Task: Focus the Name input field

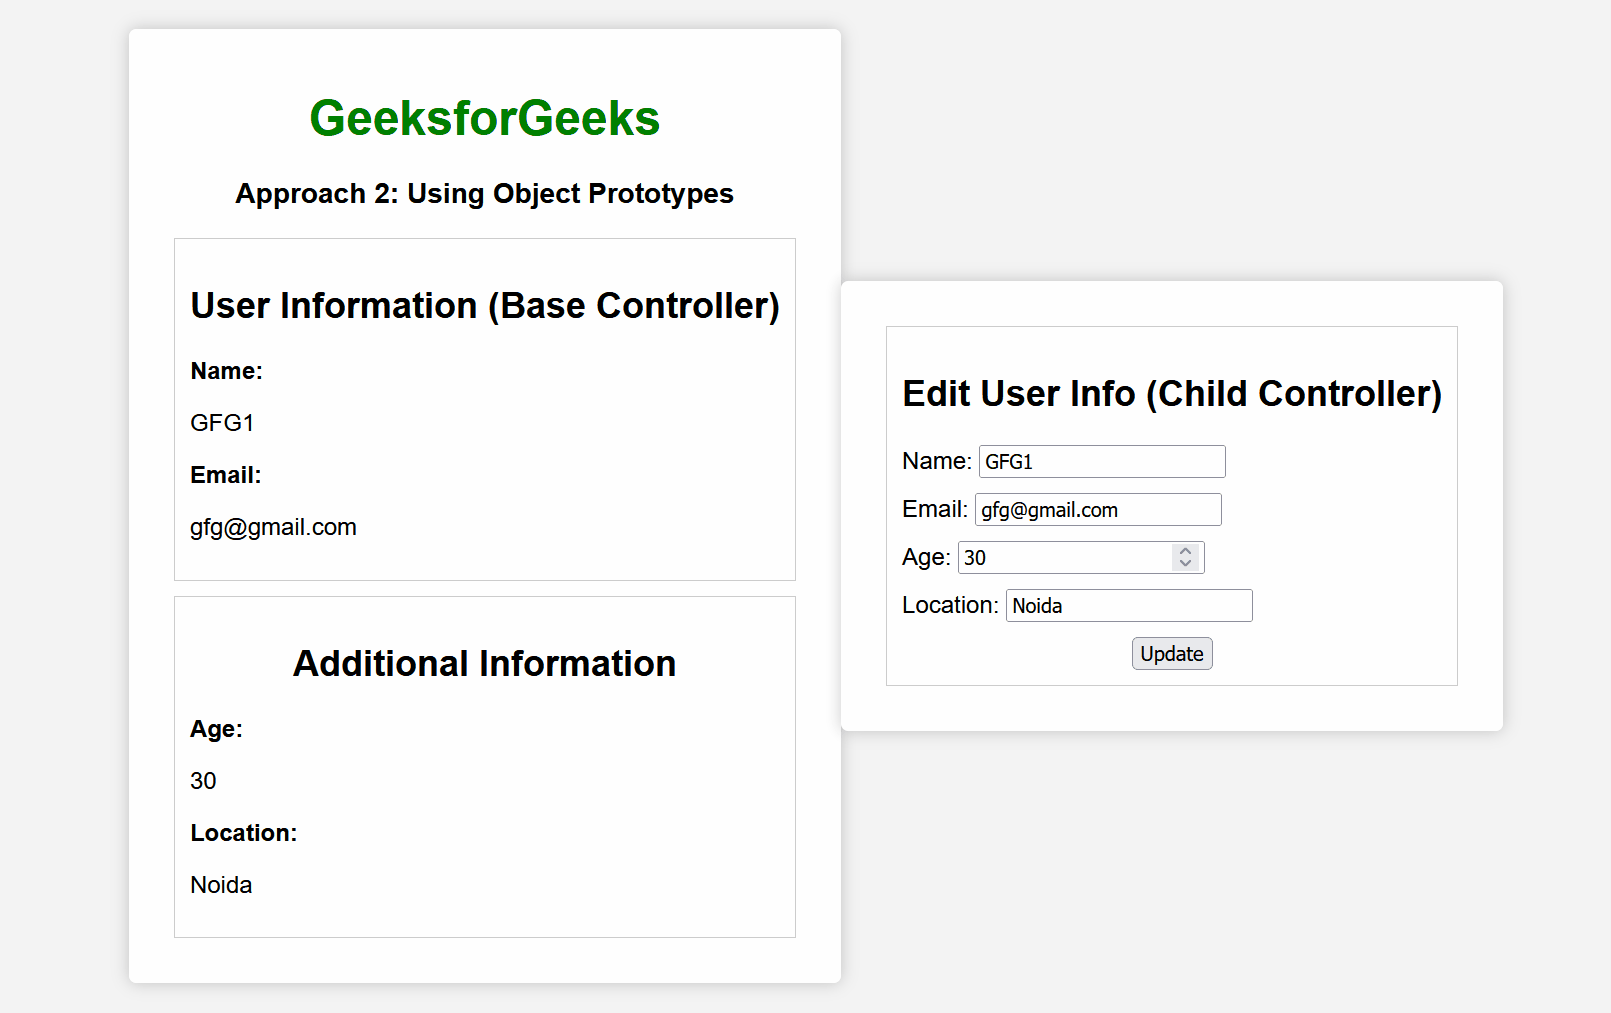Action: coord(1101,462)
